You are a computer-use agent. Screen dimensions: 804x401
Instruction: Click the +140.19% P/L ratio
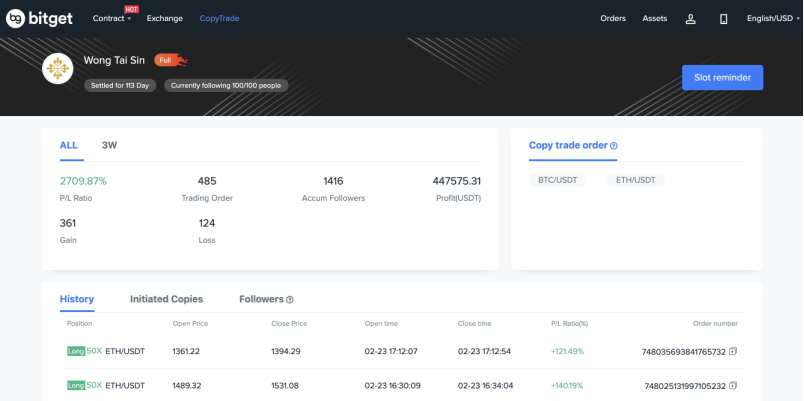click(x=568, y=385)
